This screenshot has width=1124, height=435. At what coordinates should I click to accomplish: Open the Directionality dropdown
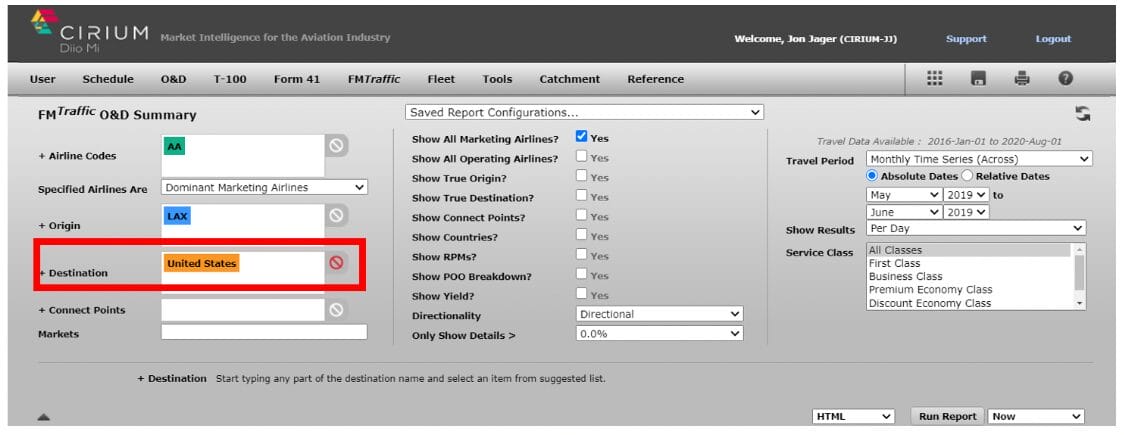pyautogui.click(x=660, y=314)
